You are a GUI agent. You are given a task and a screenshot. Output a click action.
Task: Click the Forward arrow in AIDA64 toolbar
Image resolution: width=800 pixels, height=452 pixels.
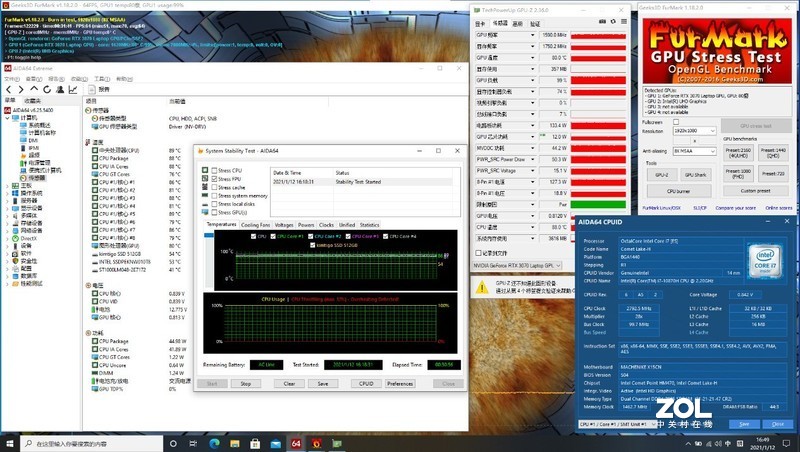(21, 89)
